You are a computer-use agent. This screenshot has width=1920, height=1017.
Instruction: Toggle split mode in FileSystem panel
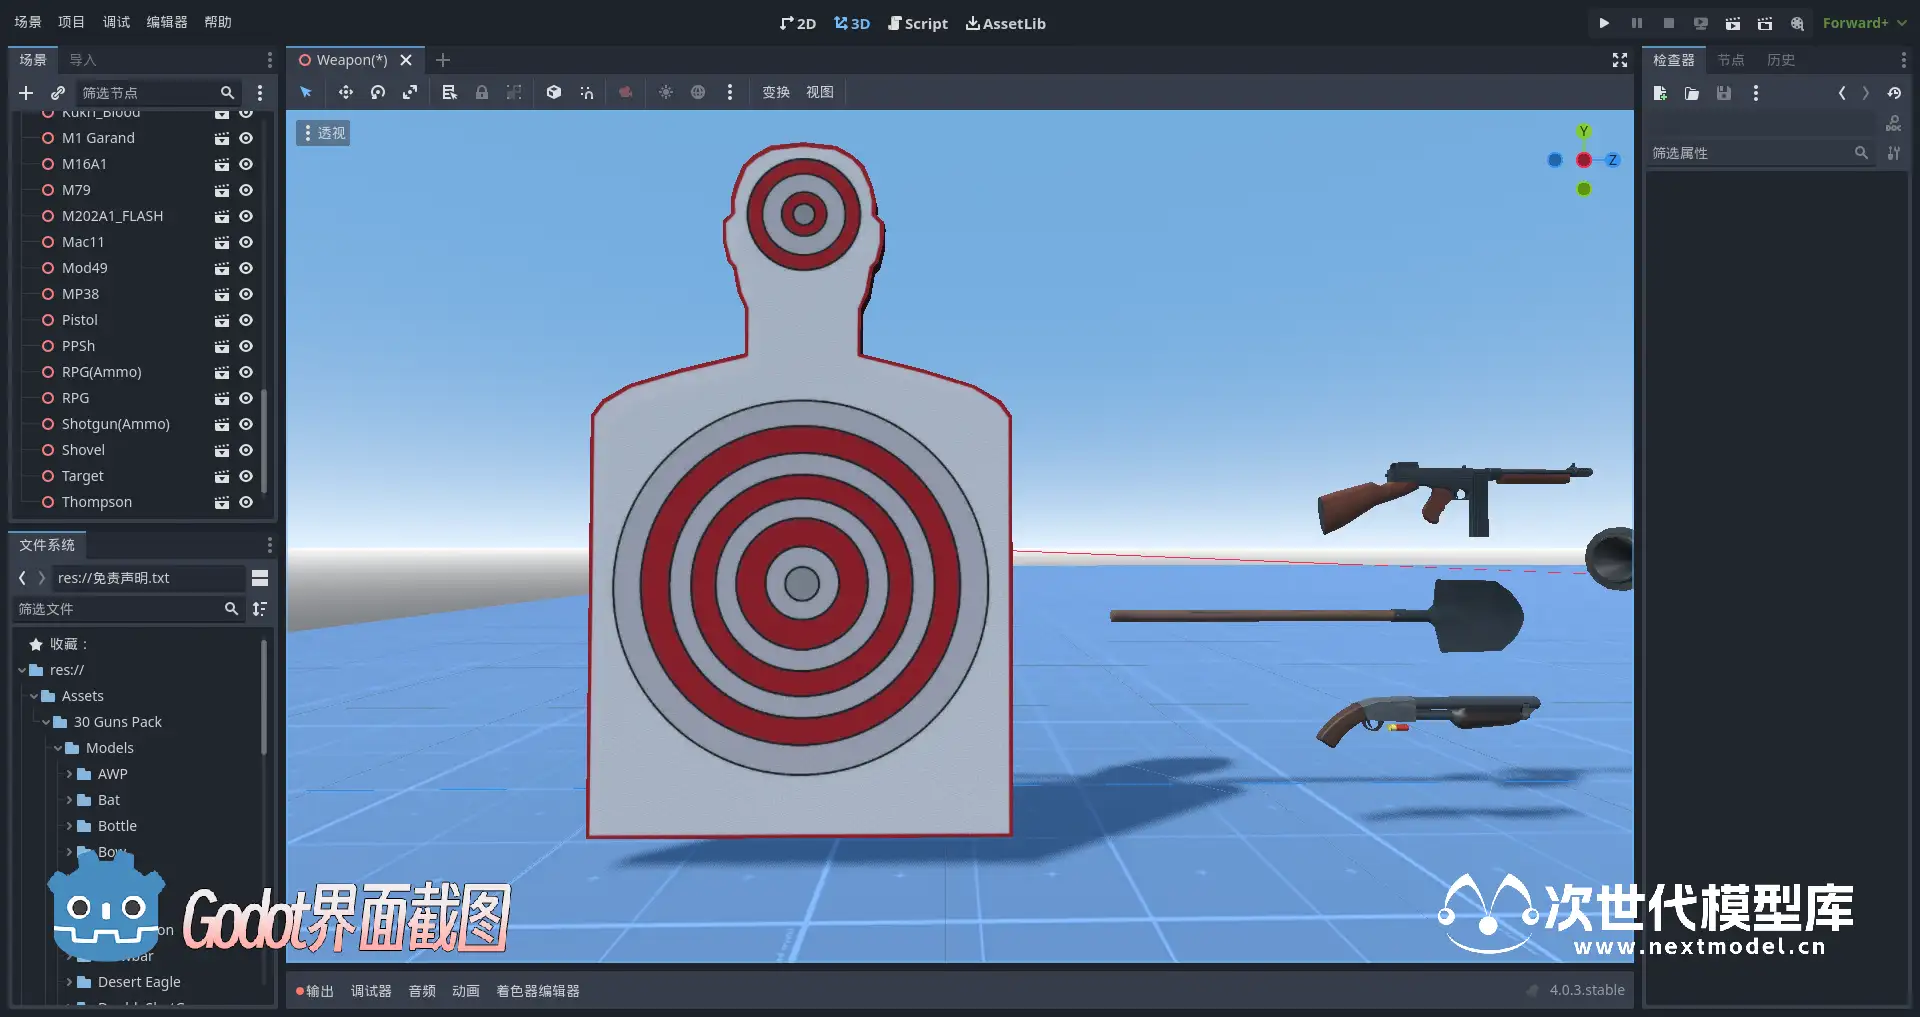point(260,578)
